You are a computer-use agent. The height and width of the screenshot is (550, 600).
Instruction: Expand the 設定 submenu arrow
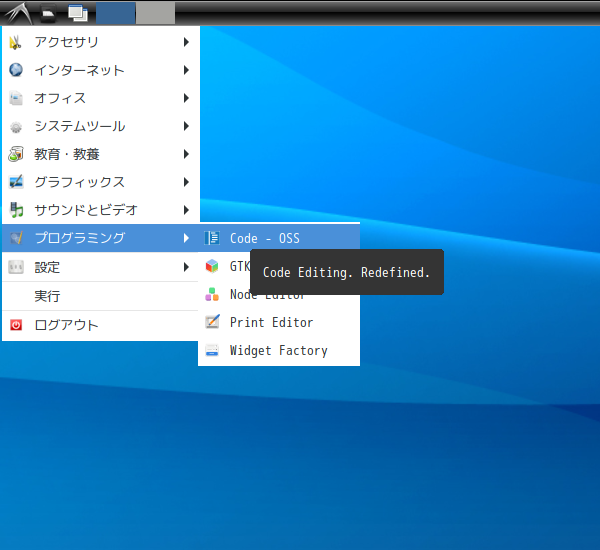click(x=186, y=267)
